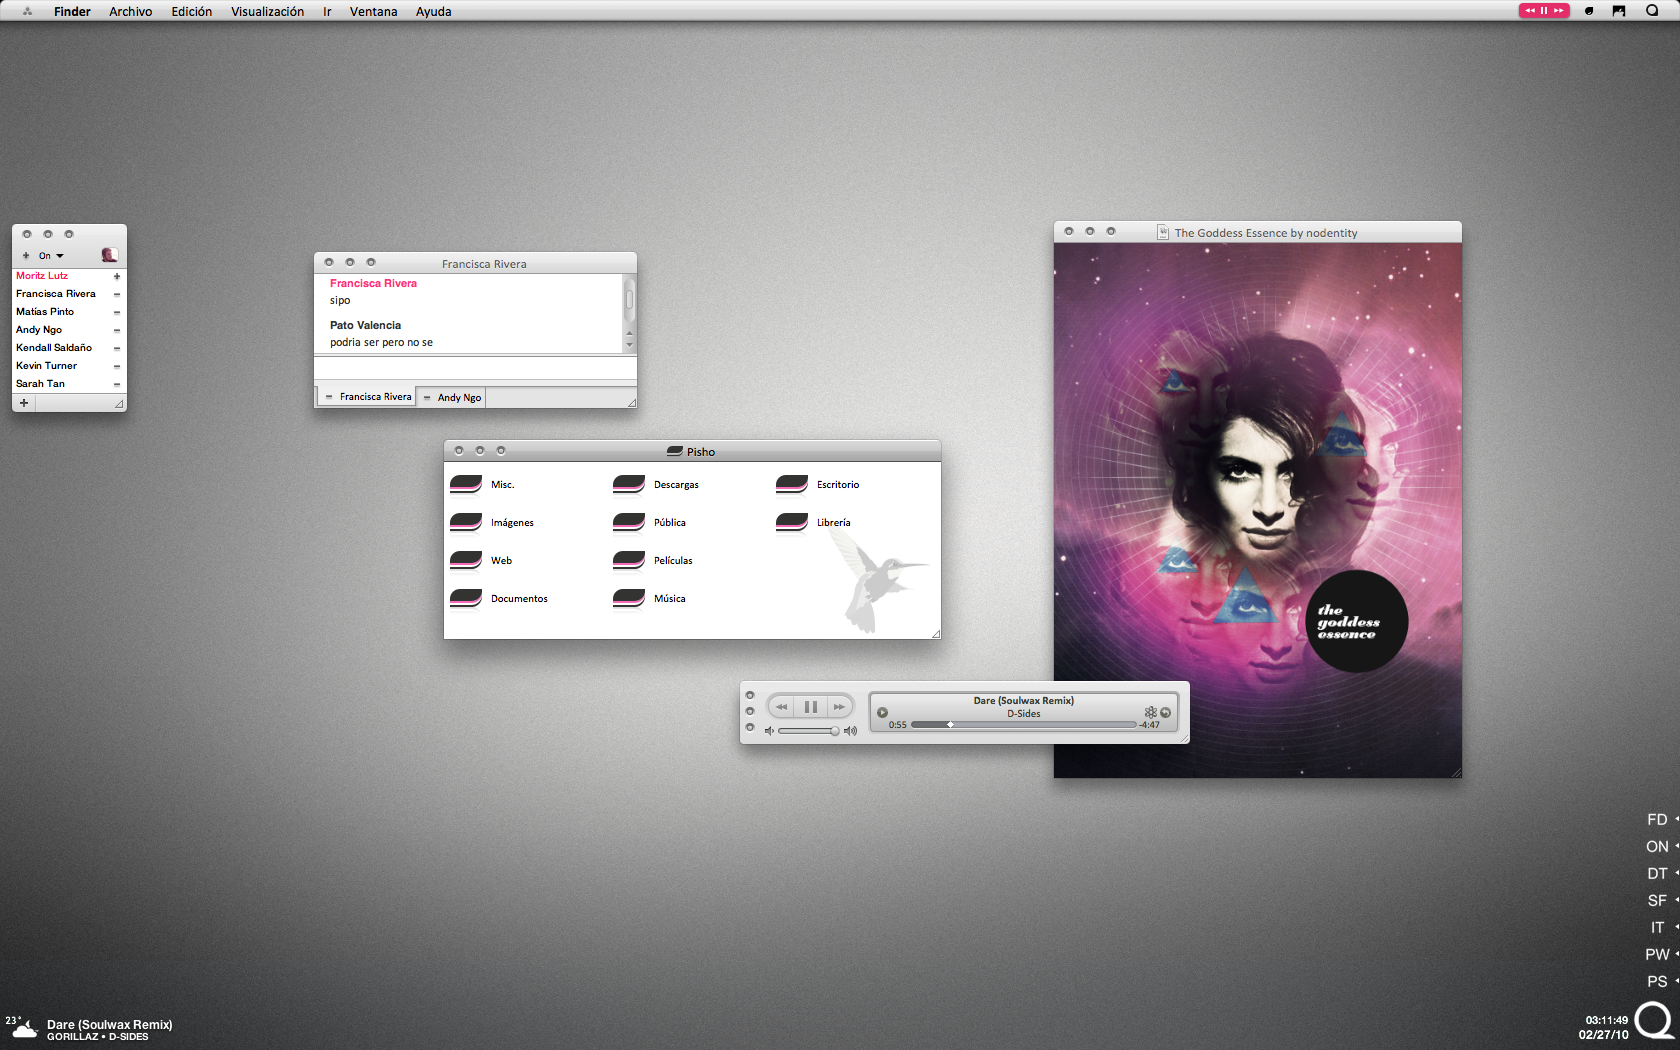This screenshot has height=1050, width=1680.
Task: Click the small play icon in iTunes display
Action: click(x=882, y=712)
